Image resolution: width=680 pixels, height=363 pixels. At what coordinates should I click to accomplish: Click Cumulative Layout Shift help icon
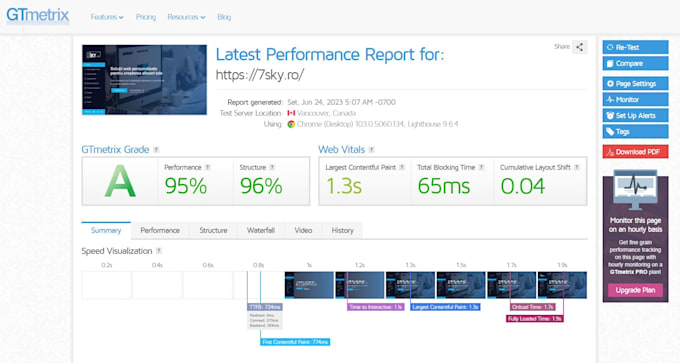(577, 167)
